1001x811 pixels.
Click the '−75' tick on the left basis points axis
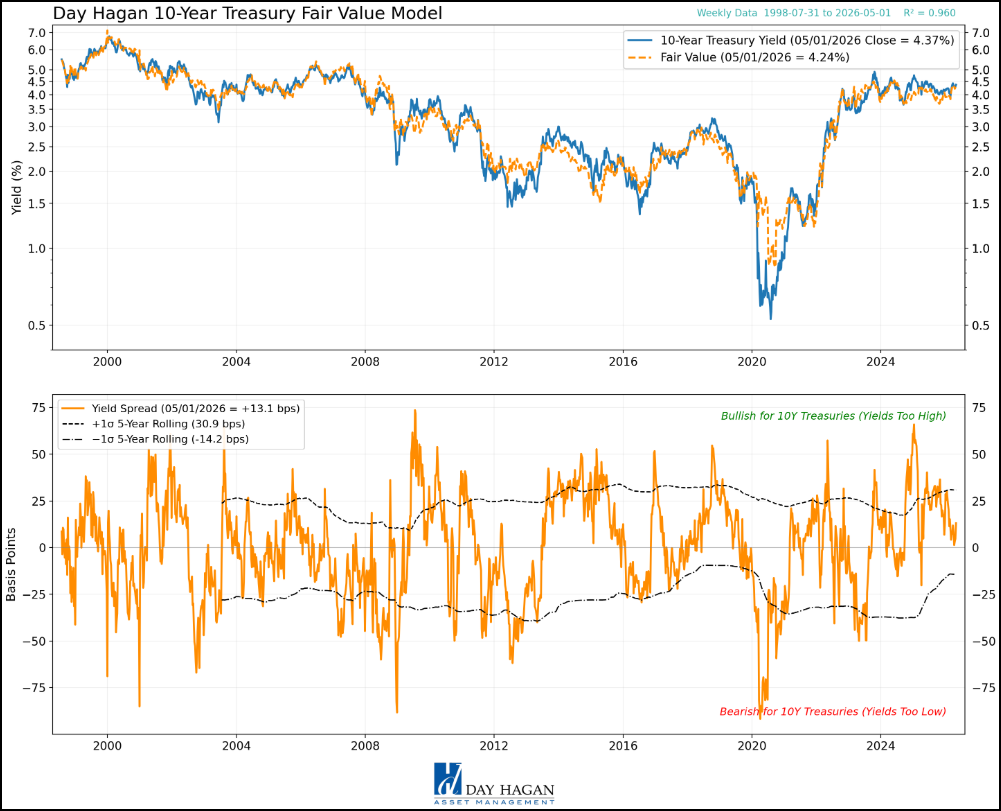tap(33, 688)
